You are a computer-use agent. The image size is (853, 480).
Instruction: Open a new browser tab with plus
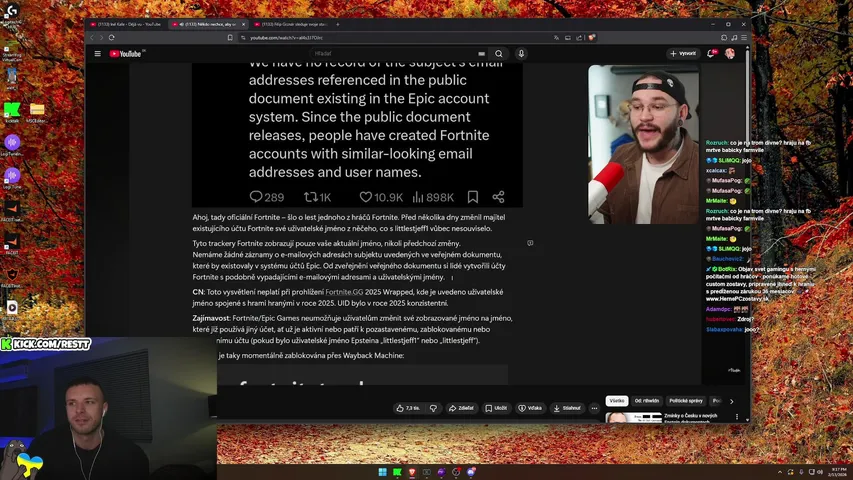click(x=338, y=24)
